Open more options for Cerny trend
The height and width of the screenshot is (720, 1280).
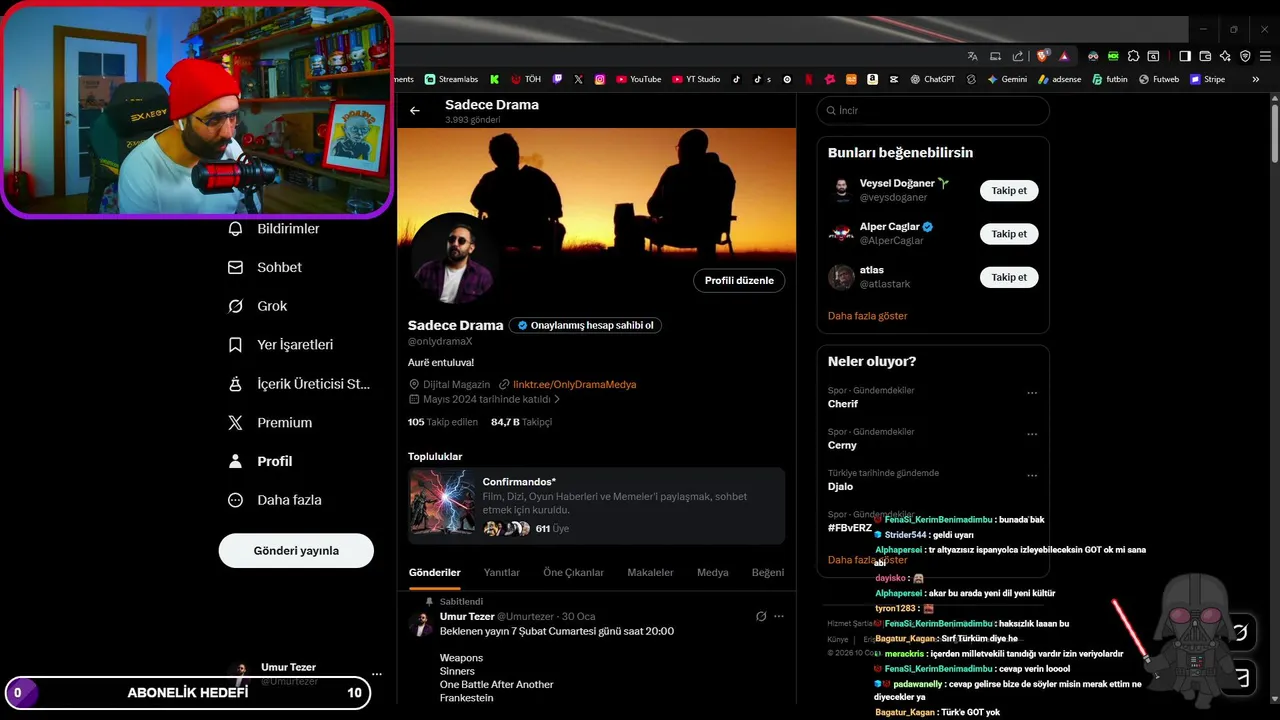1032,434
